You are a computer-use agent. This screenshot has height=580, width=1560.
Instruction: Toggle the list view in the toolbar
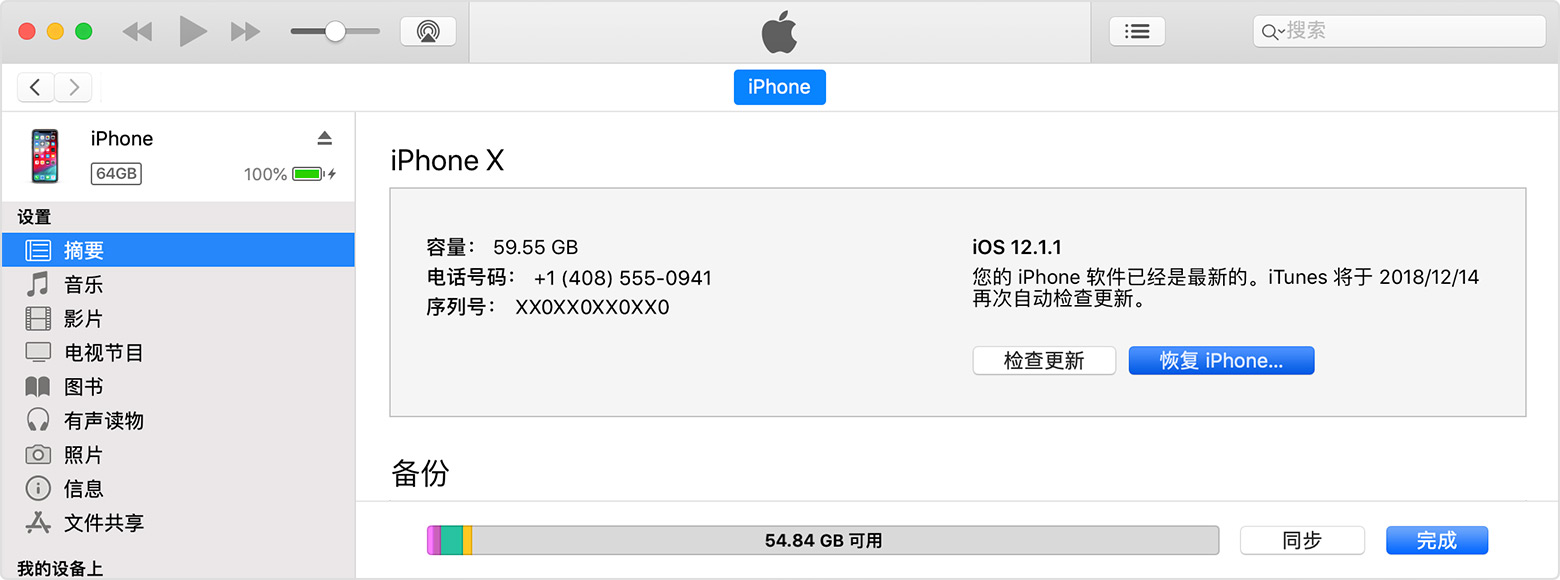coord(1137,31)
